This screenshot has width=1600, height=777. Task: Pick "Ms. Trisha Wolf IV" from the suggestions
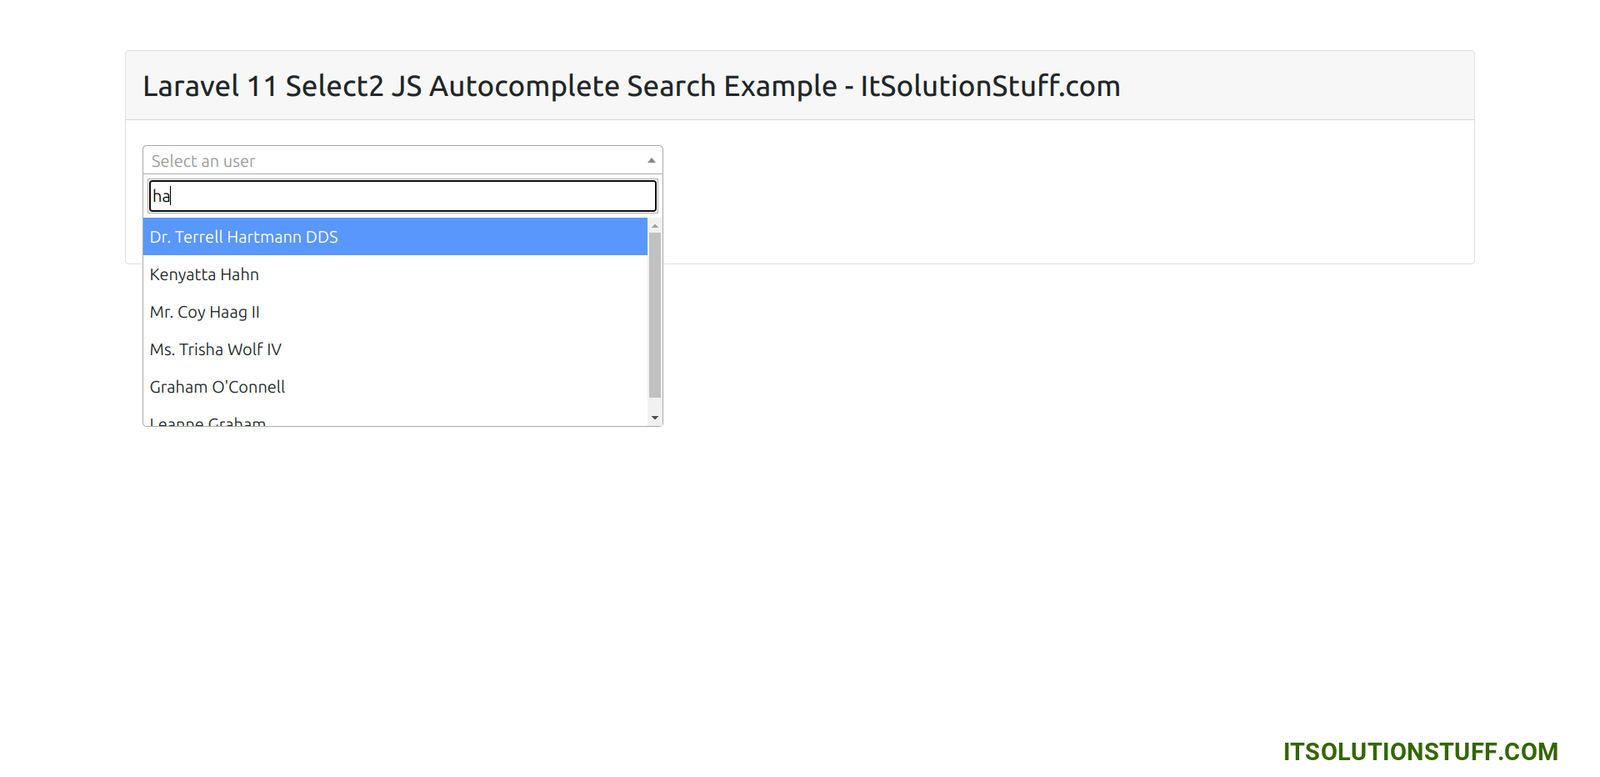215,349
